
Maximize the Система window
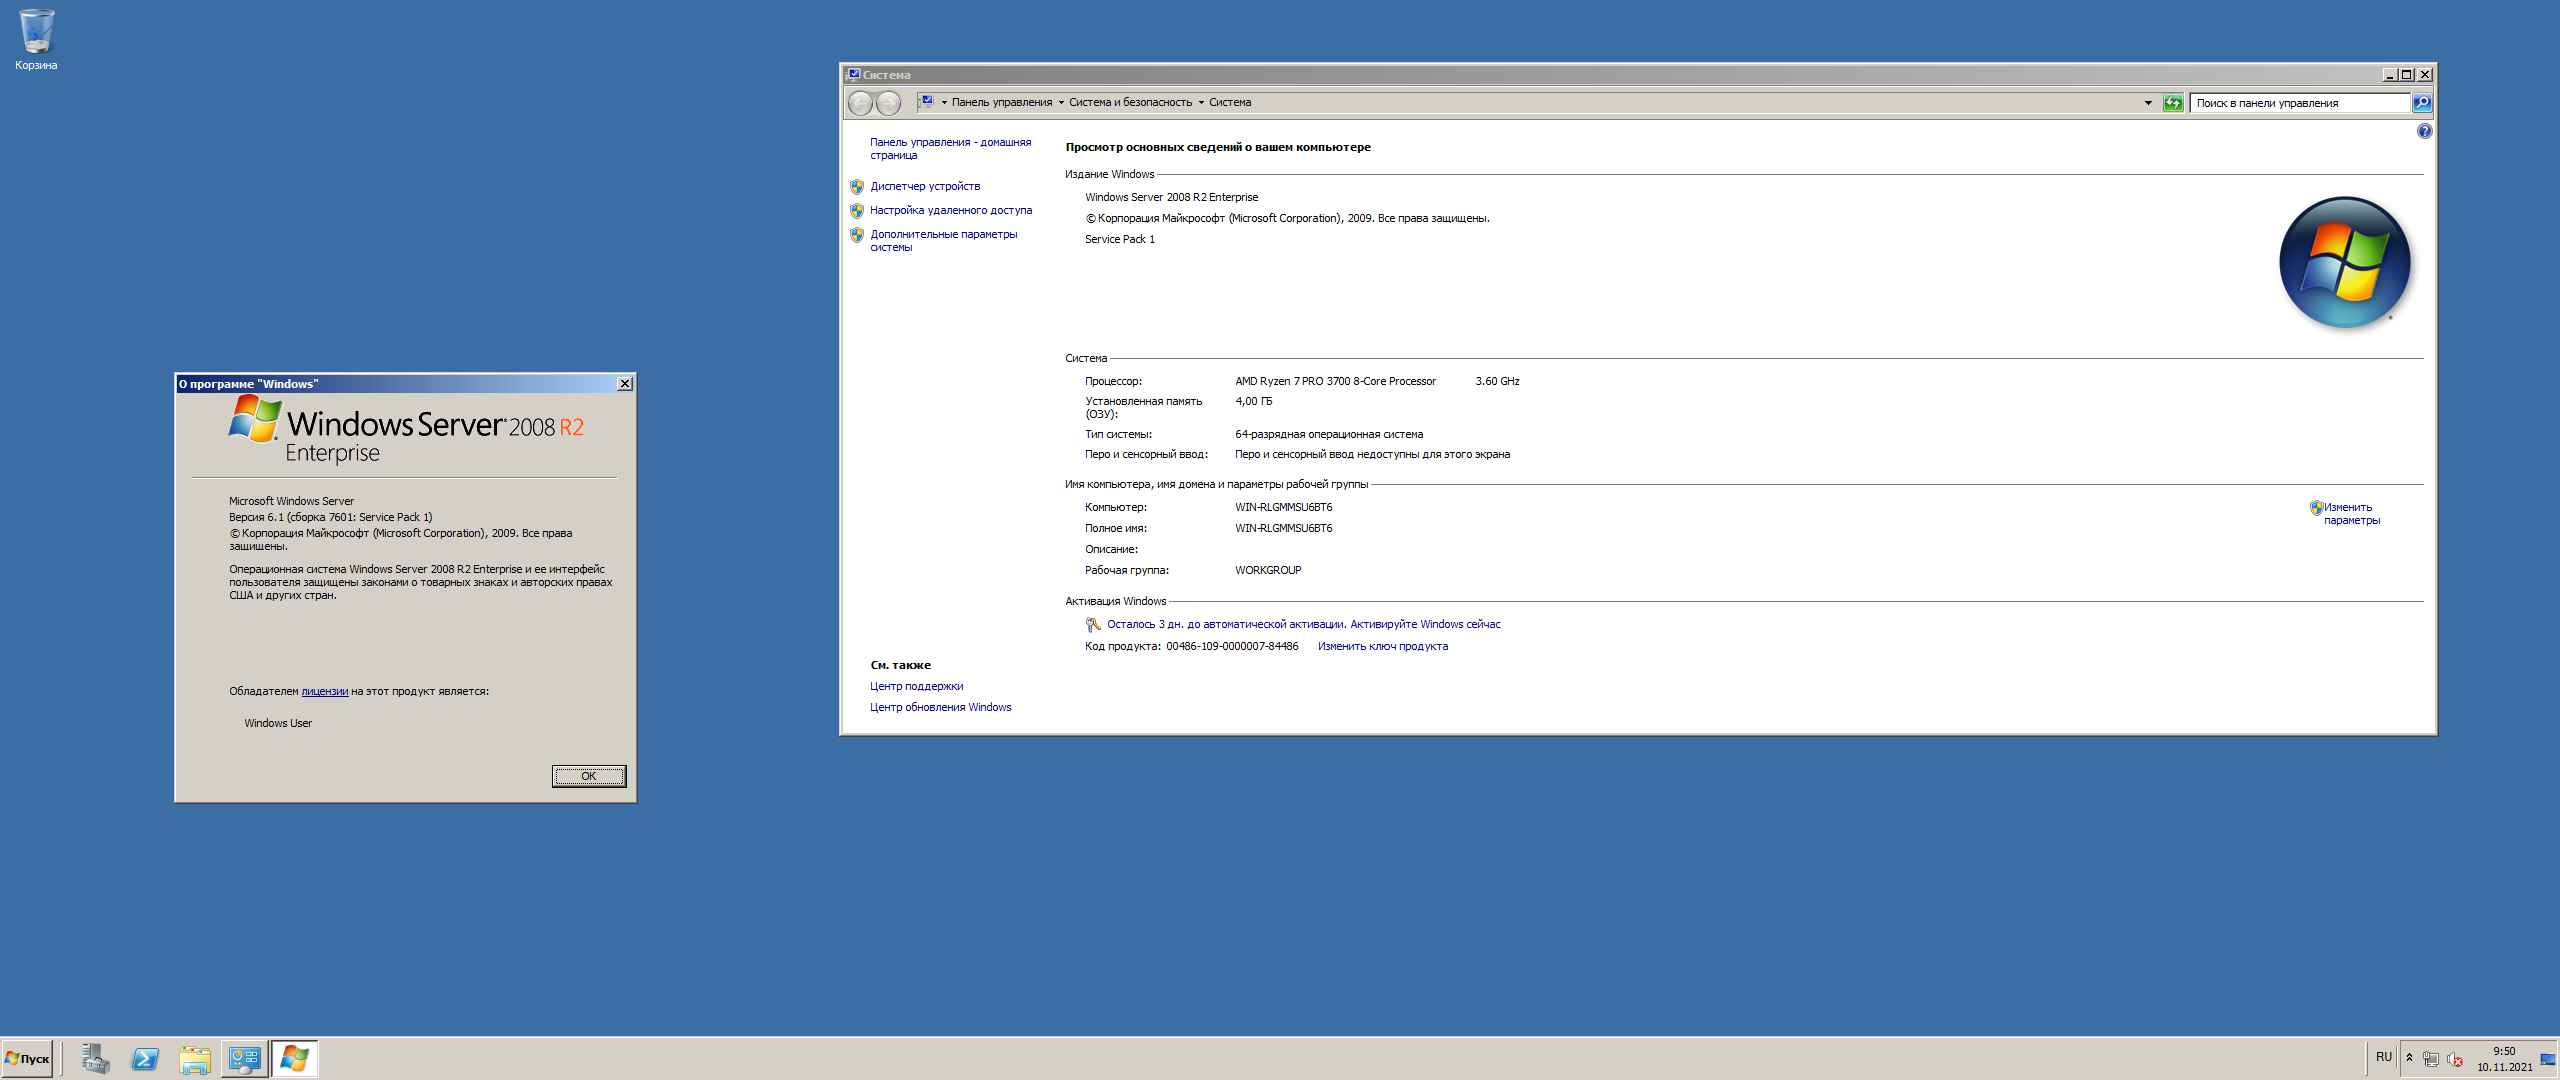(2406, 75)
